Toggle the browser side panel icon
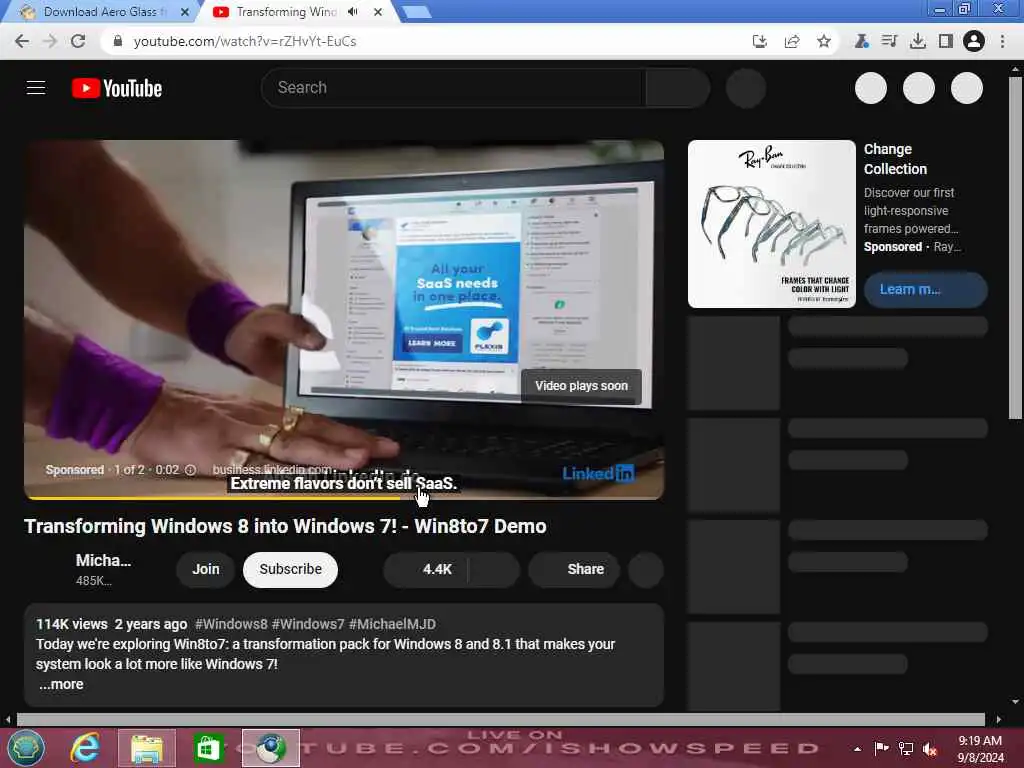1024x768 pixels. pyautogui.click(x=946, y=41)
